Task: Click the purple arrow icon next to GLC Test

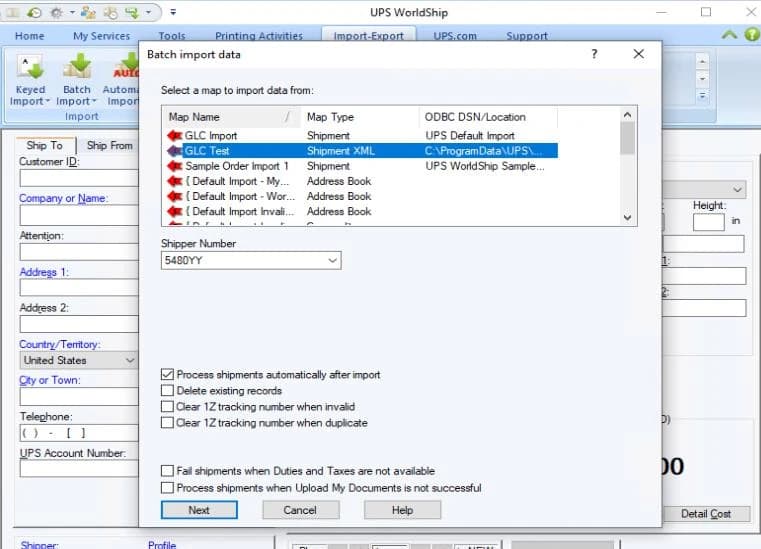Action: click(174, 150)
